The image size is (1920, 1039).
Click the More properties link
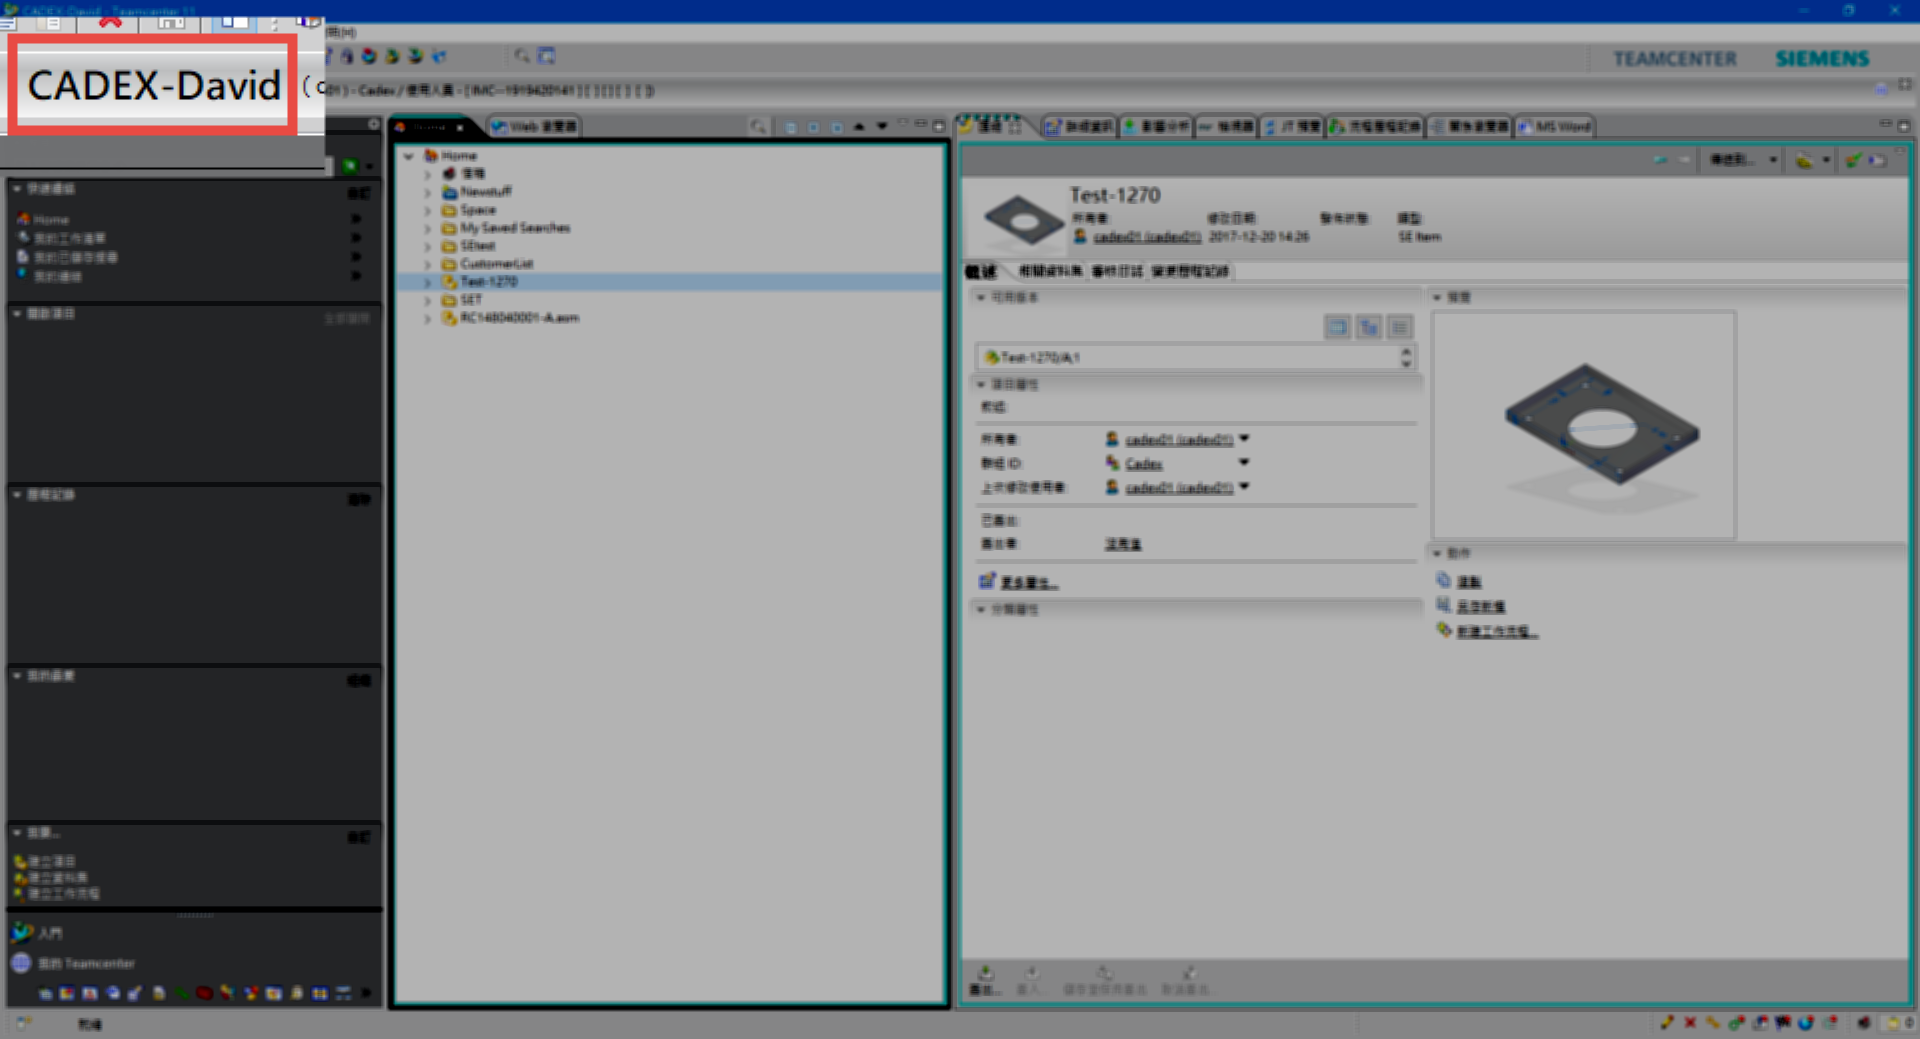(1028, 583)
